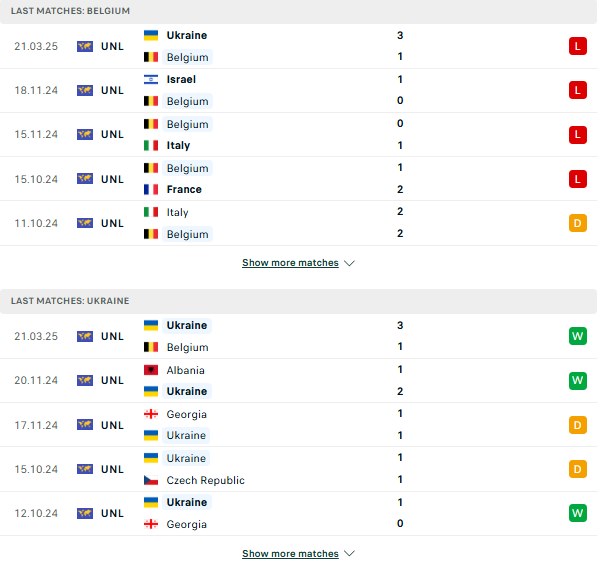Select the Last Matches: Belgium section header

(x=298, y=11)
